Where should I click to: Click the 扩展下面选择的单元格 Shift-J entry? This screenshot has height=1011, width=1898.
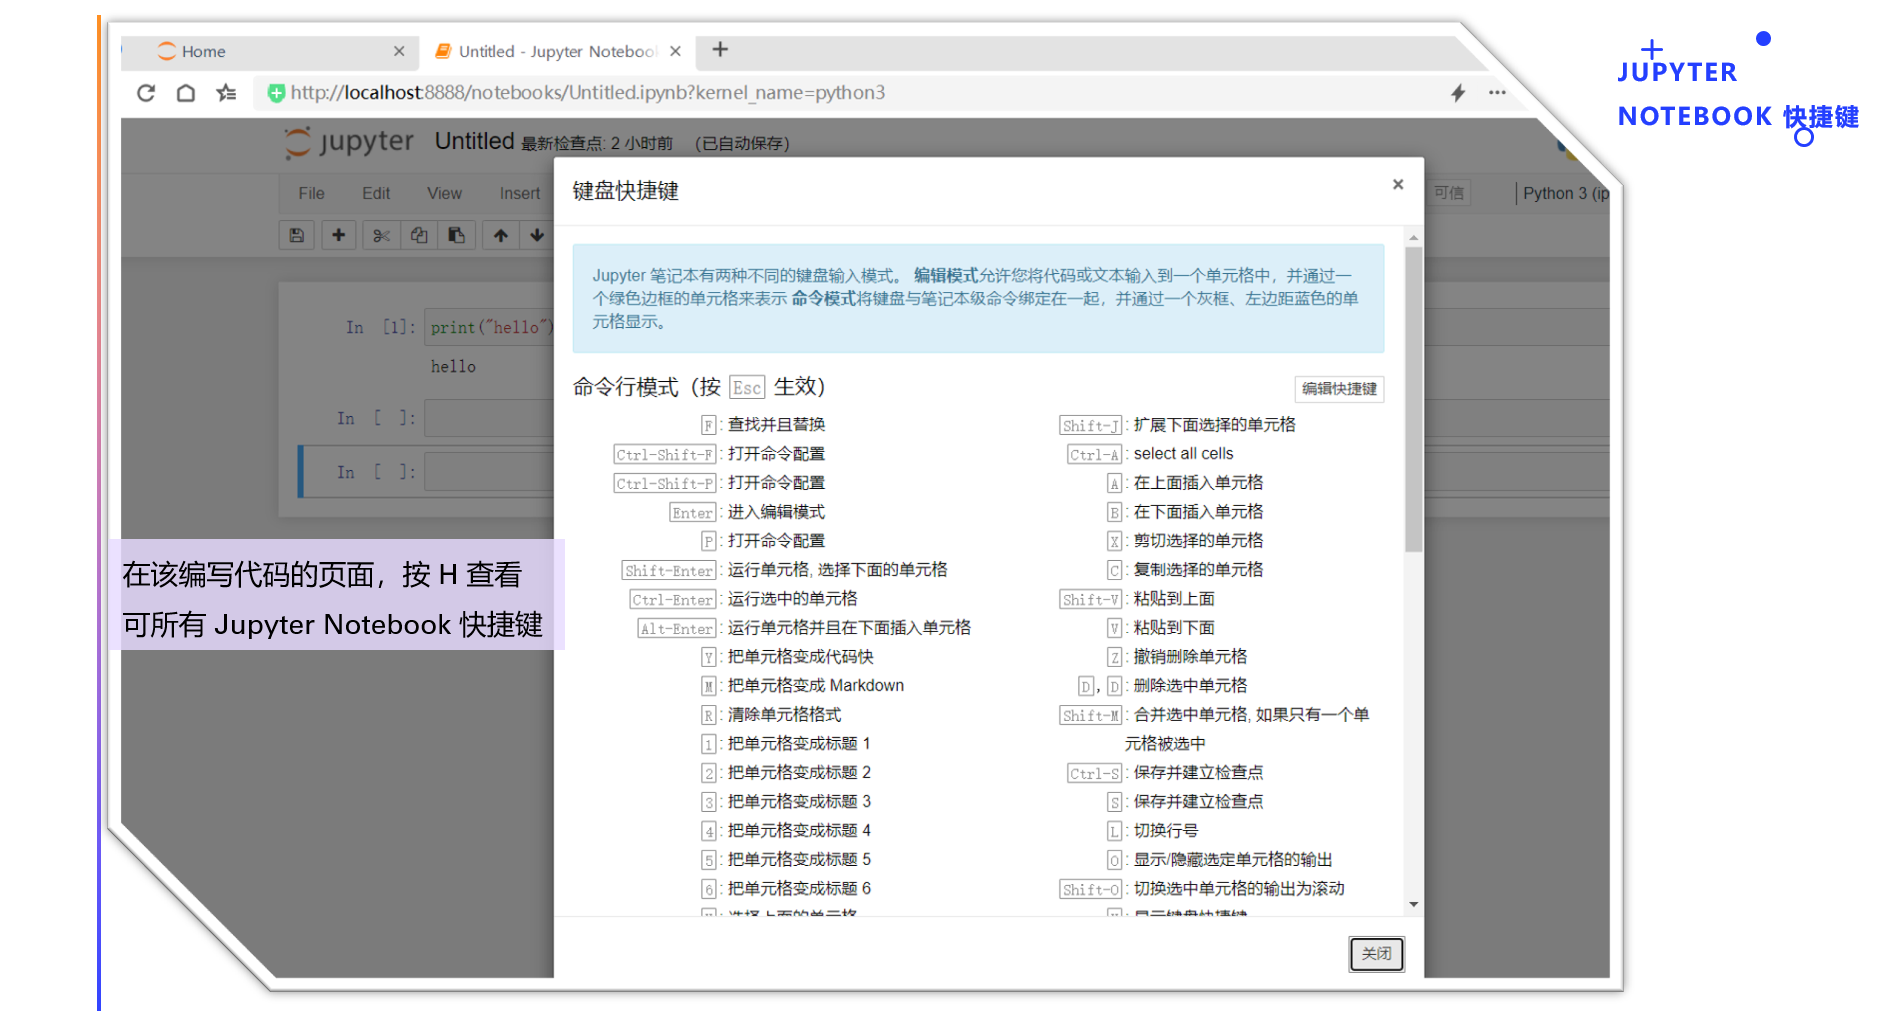(1214, 425)
